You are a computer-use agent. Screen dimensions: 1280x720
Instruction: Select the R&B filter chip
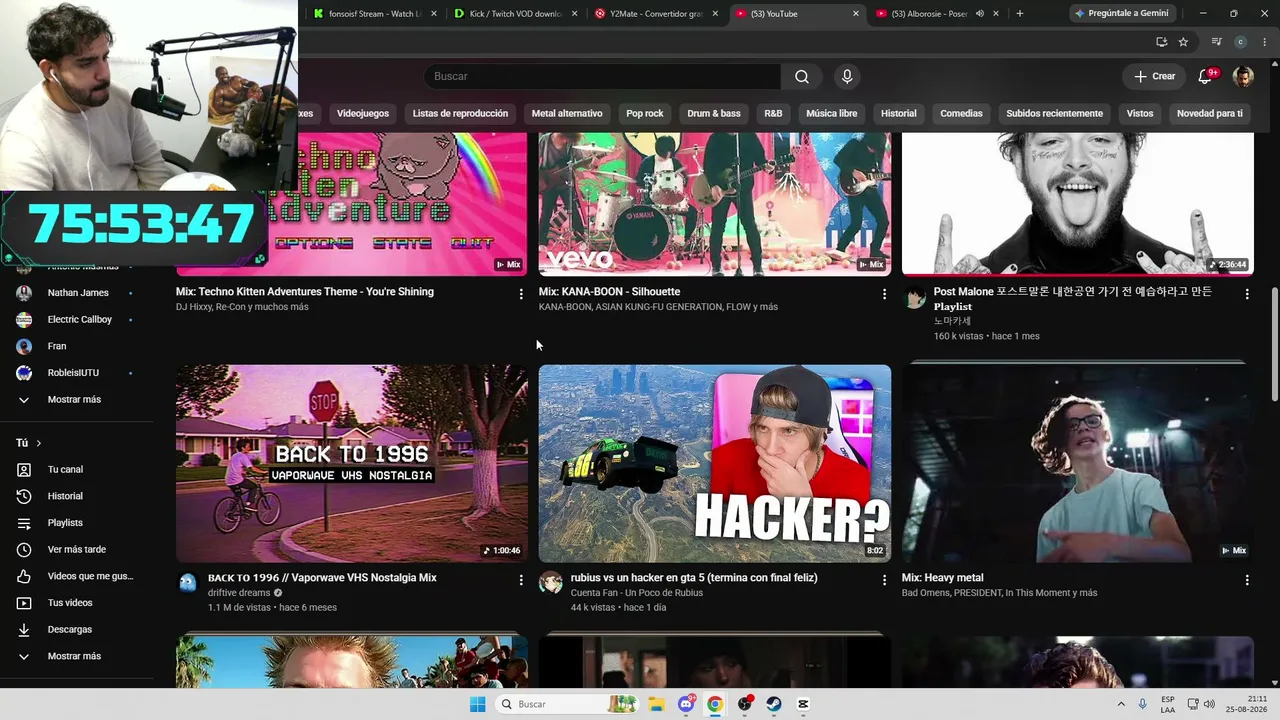(x=773, y=114)
